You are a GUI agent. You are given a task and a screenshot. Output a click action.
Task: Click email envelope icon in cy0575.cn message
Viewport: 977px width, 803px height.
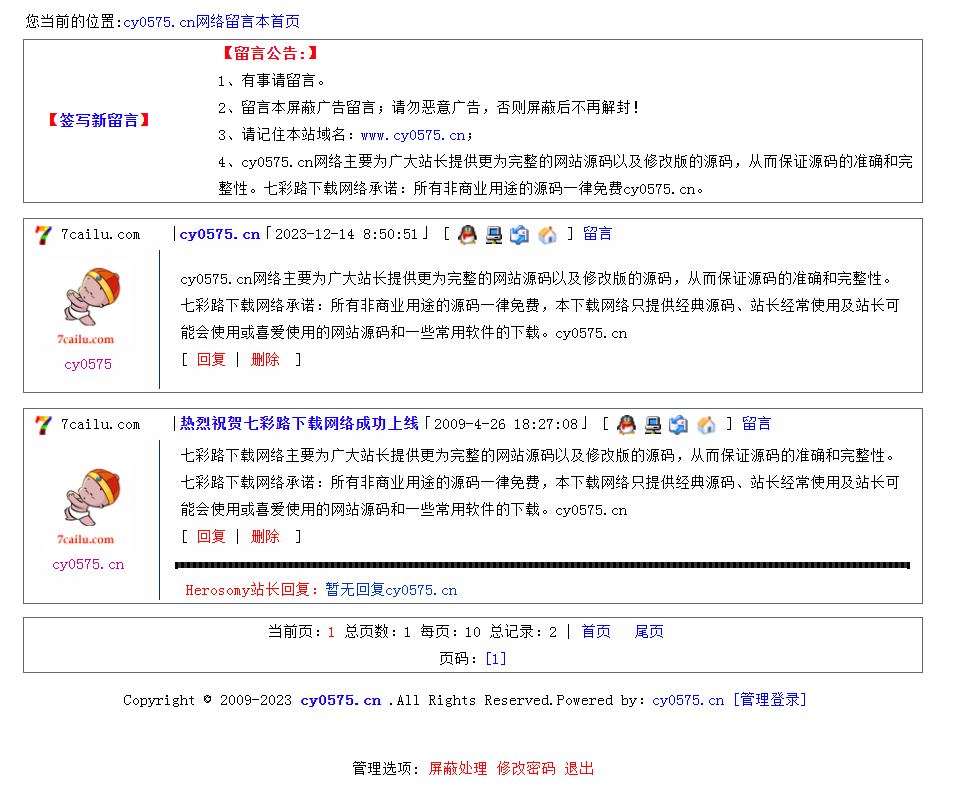click(520, 235)
